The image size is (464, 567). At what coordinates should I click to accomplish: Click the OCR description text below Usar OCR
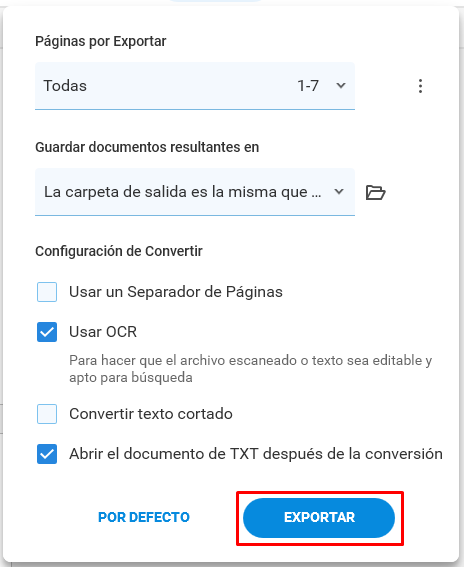pyautogui.click(x=251, y=369)
